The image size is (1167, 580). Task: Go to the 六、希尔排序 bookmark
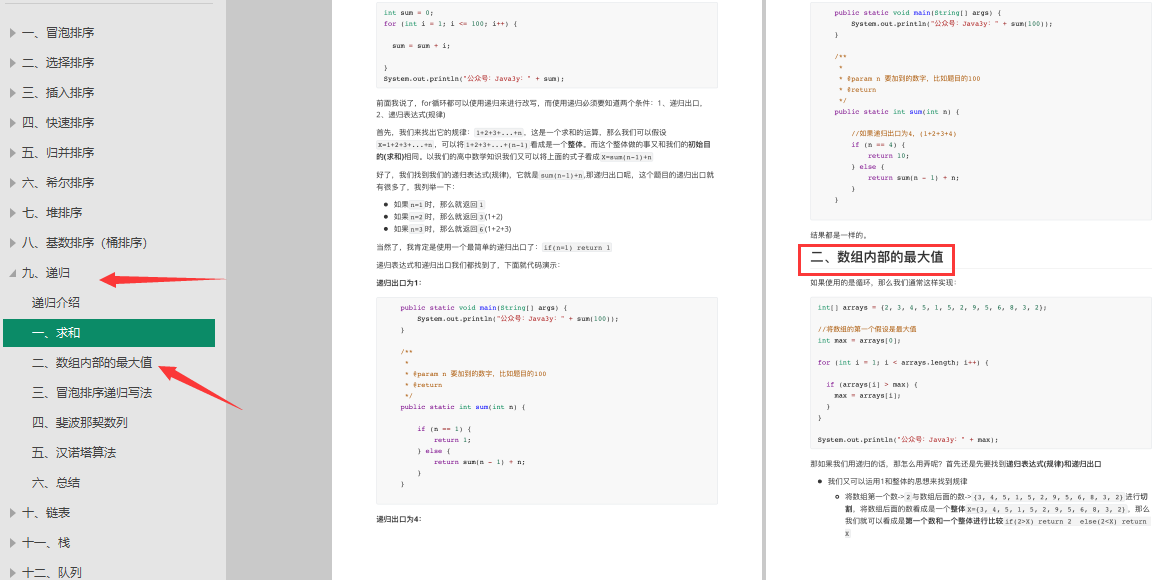(58, 182)
